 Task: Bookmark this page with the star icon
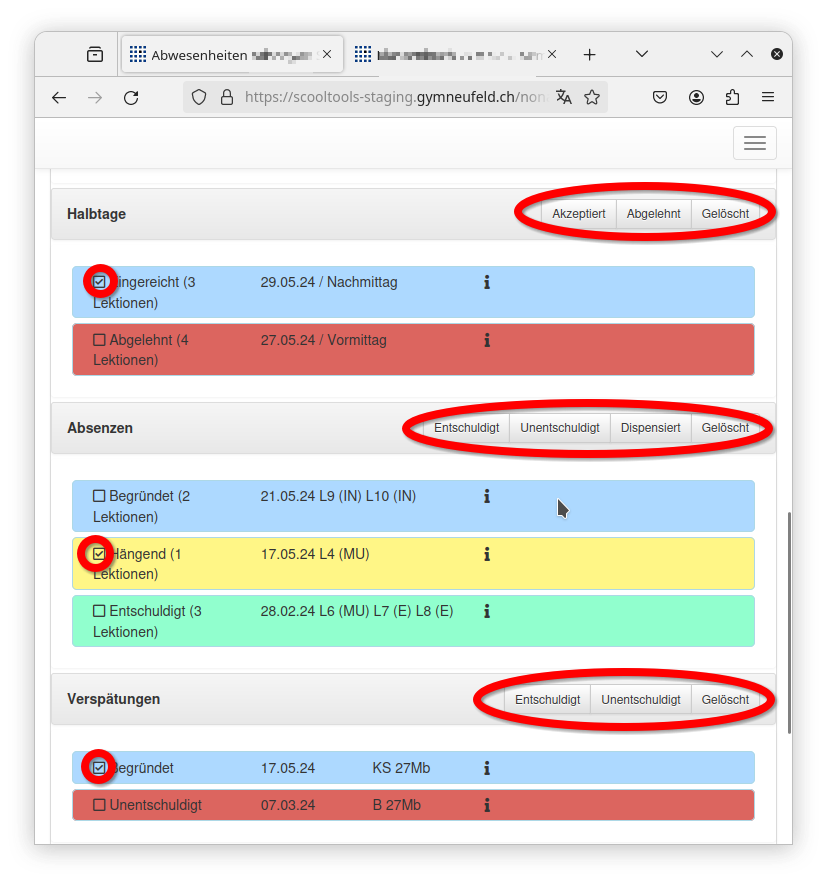tap(592, 97)
